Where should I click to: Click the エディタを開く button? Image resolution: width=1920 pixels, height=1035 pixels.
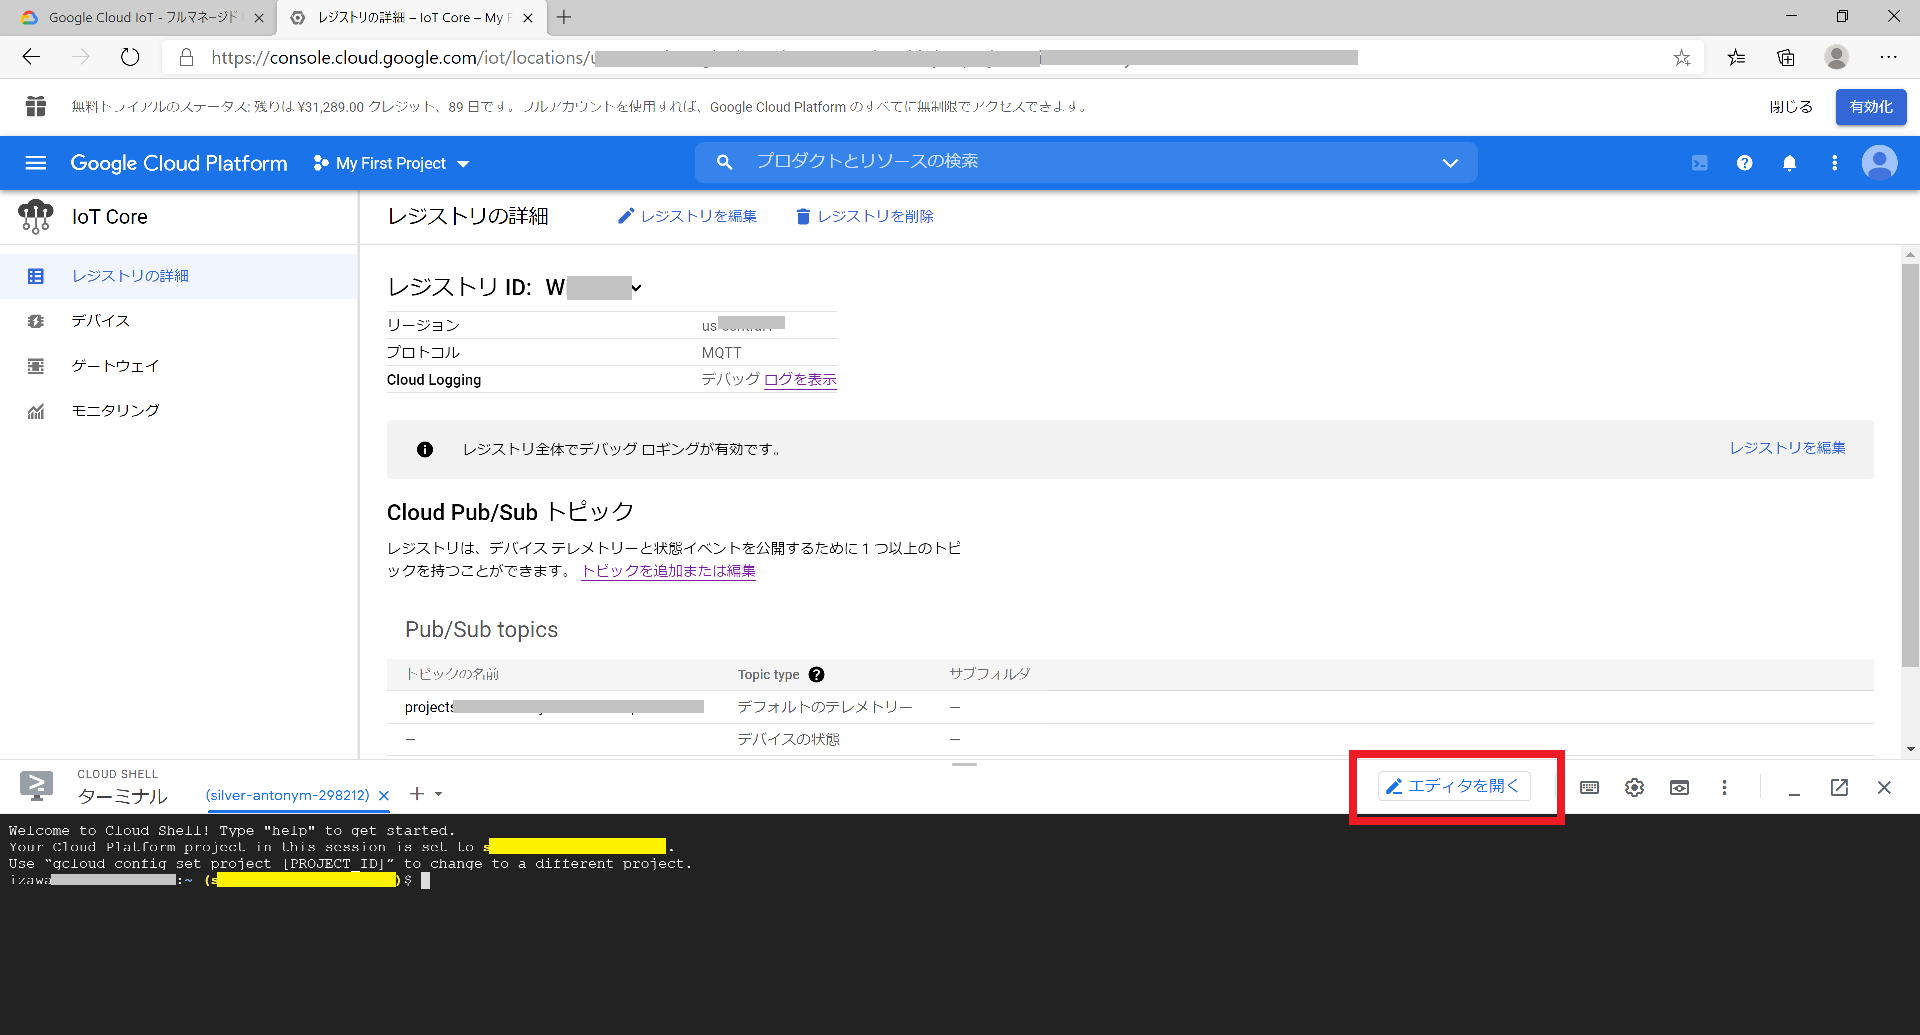1455,786
